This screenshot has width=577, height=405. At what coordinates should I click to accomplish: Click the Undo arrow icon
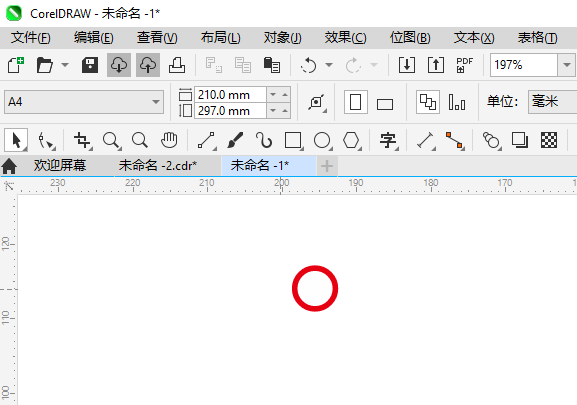[308, 65]
